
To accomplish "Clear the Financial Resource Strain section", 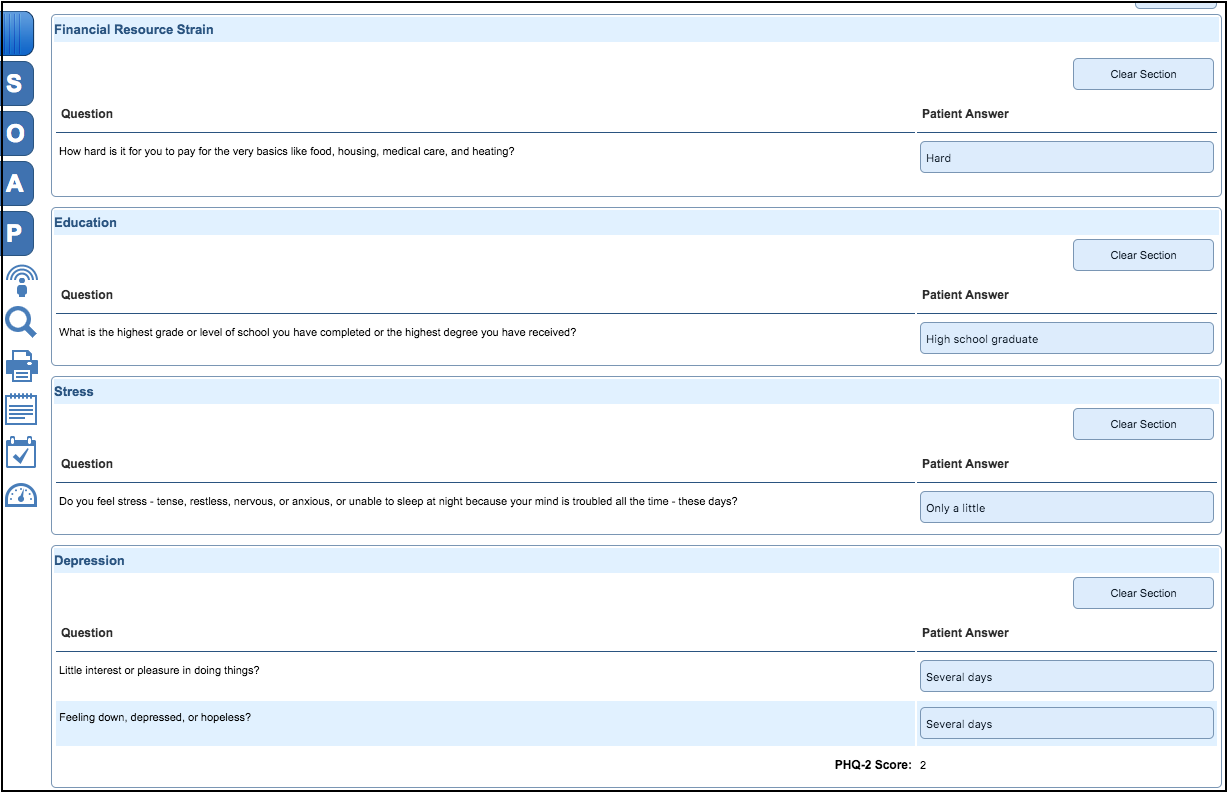I will [1143, 74].
